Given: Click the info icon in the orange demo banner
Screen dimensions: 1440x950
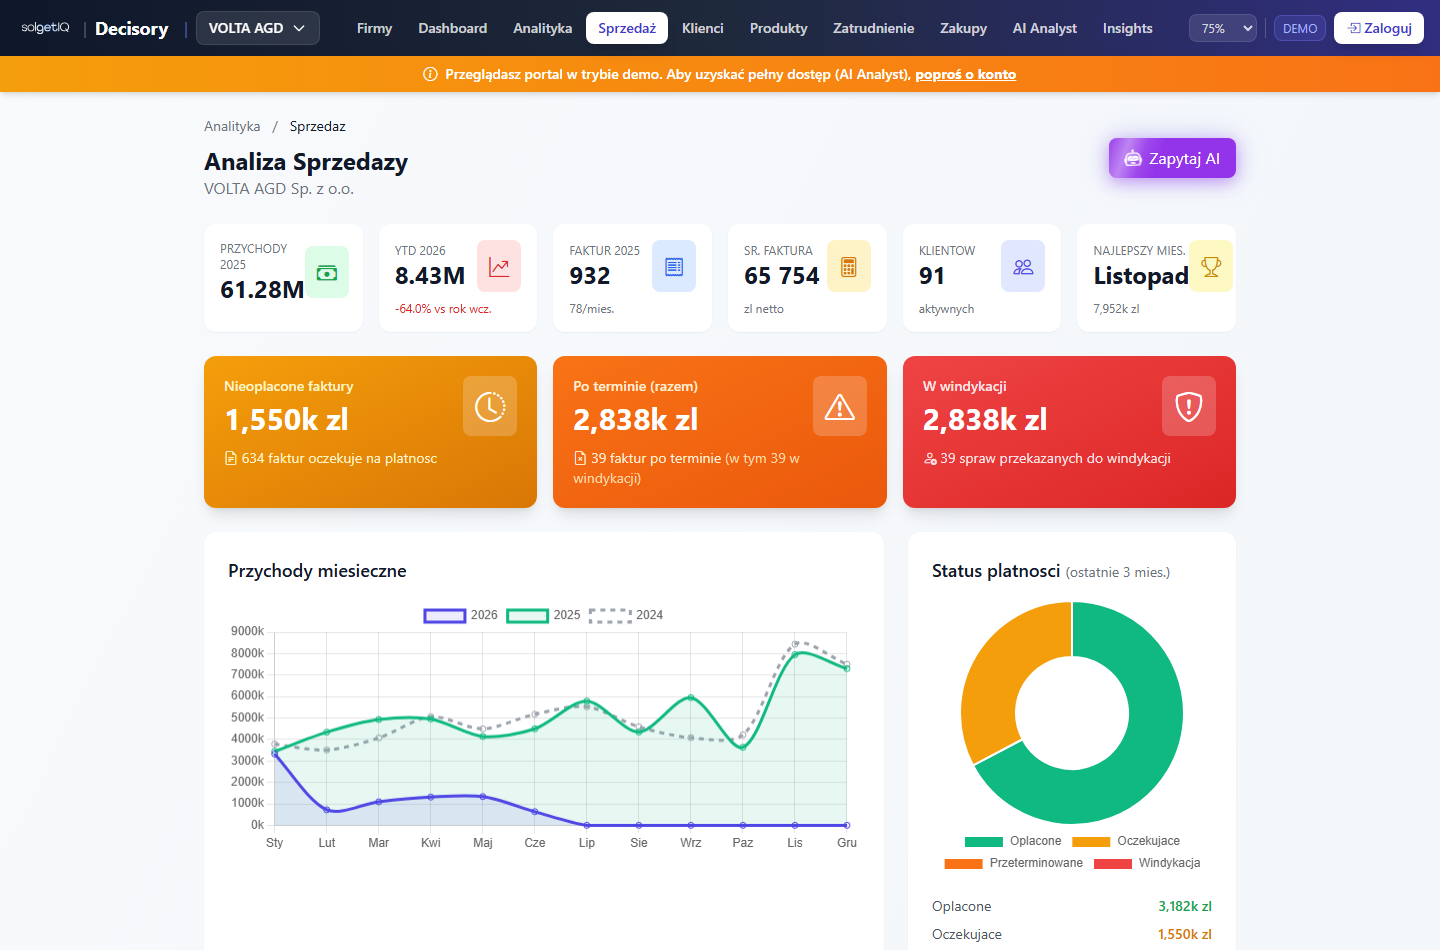Looking at the screenshot, I should (431, 74).
